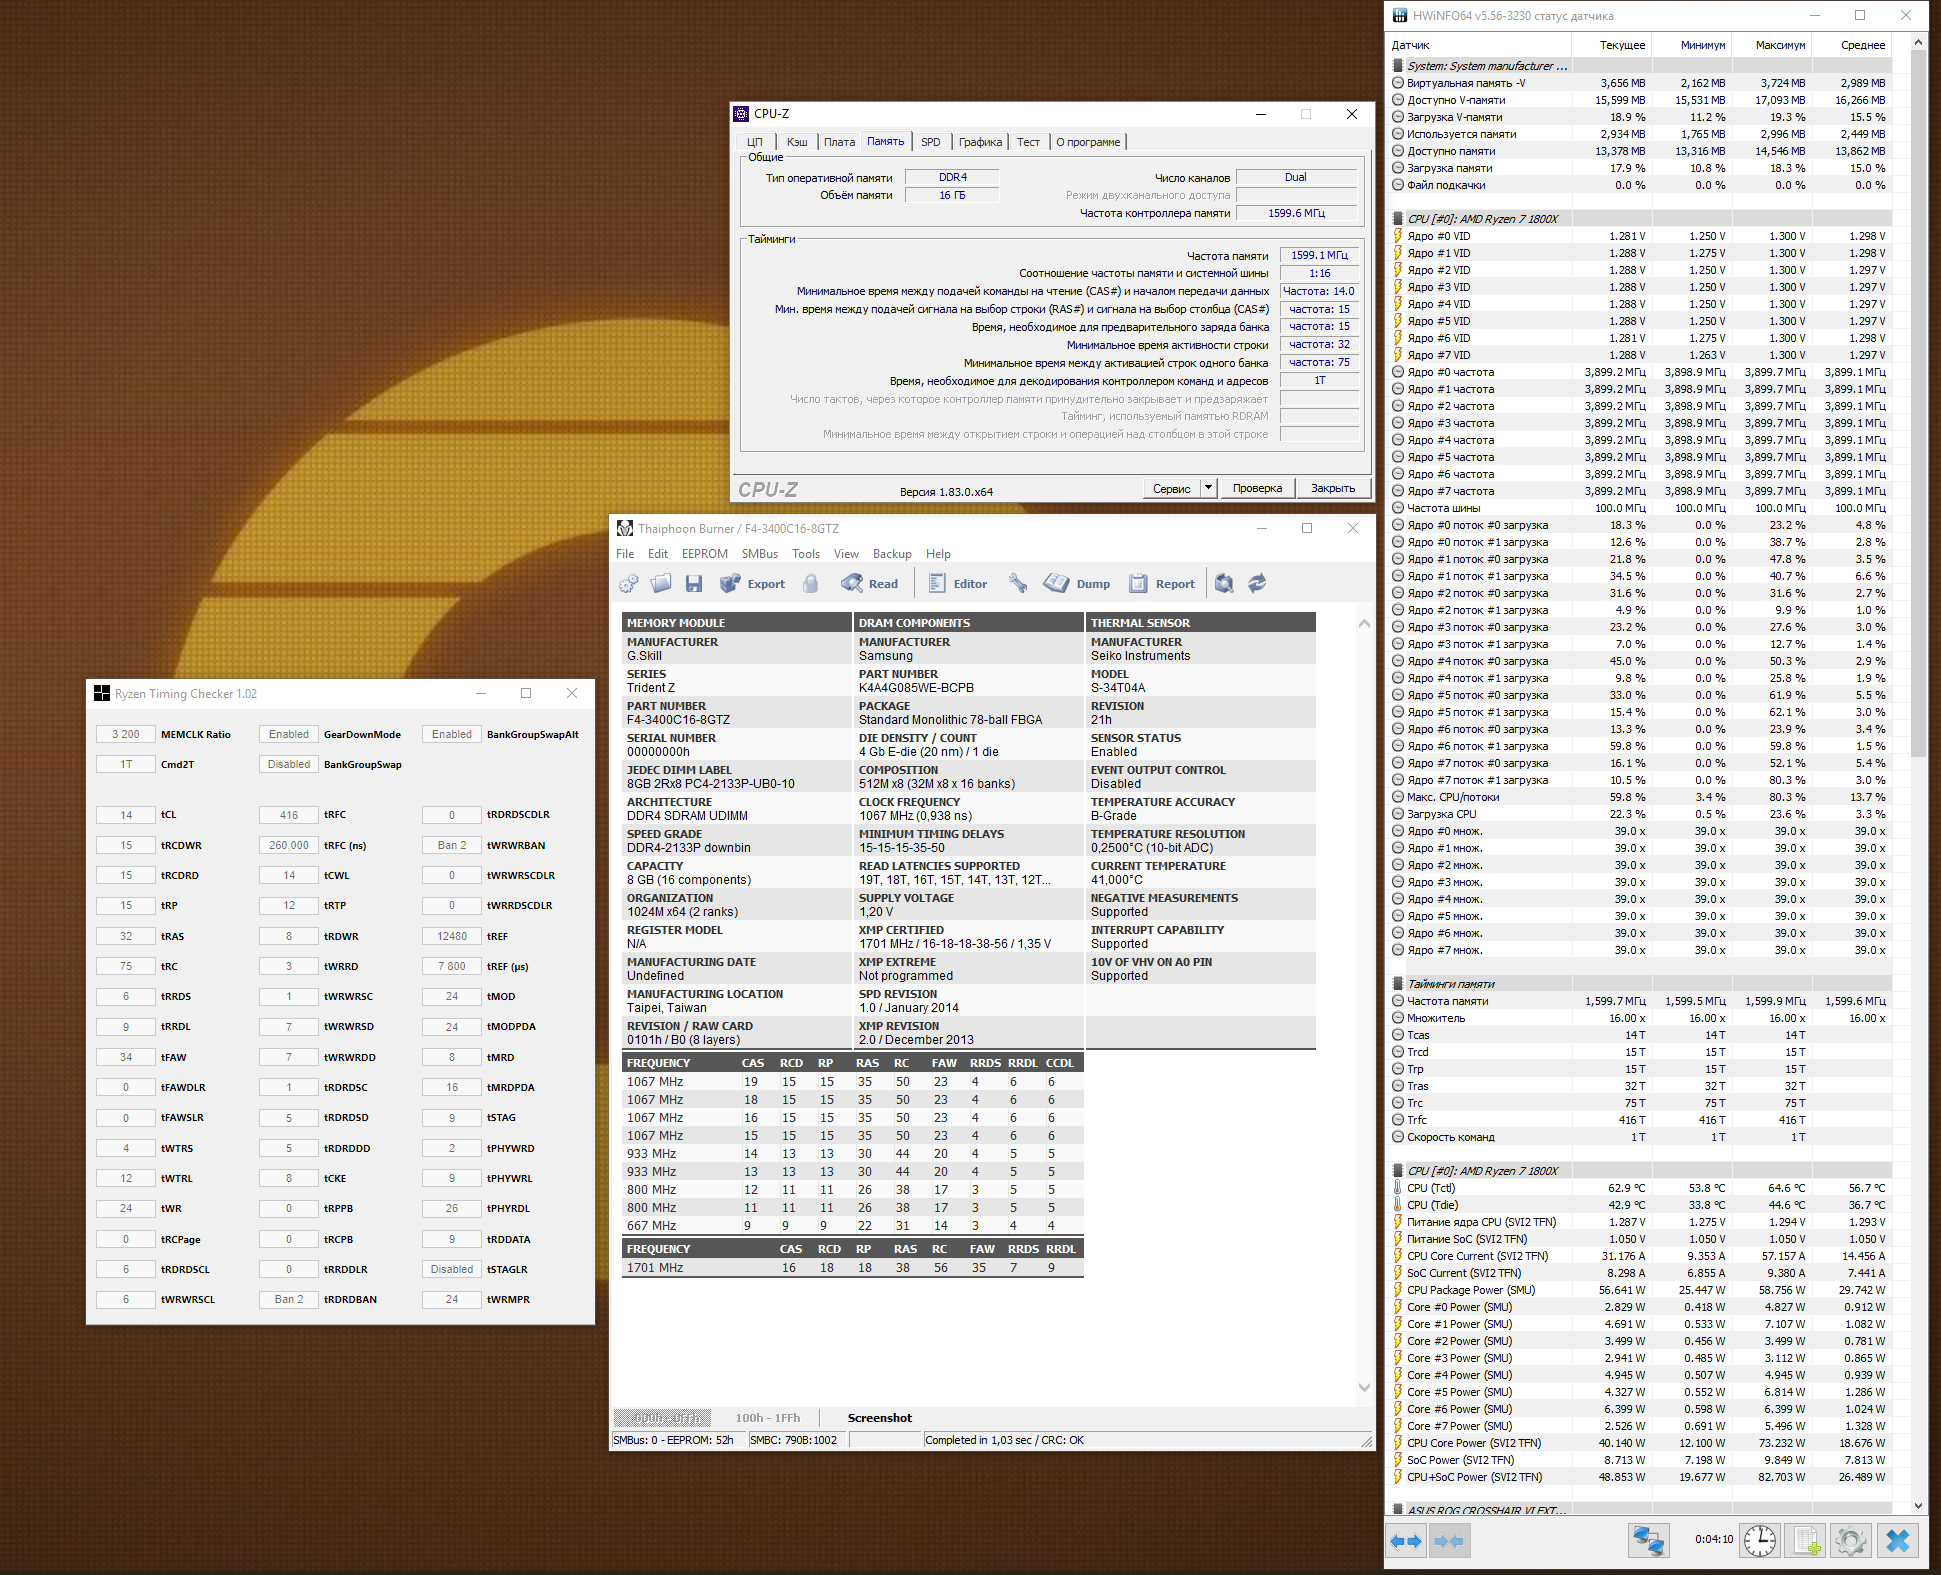Open HWiNFO sensor settings gear icon

tap(1851, 1541)
